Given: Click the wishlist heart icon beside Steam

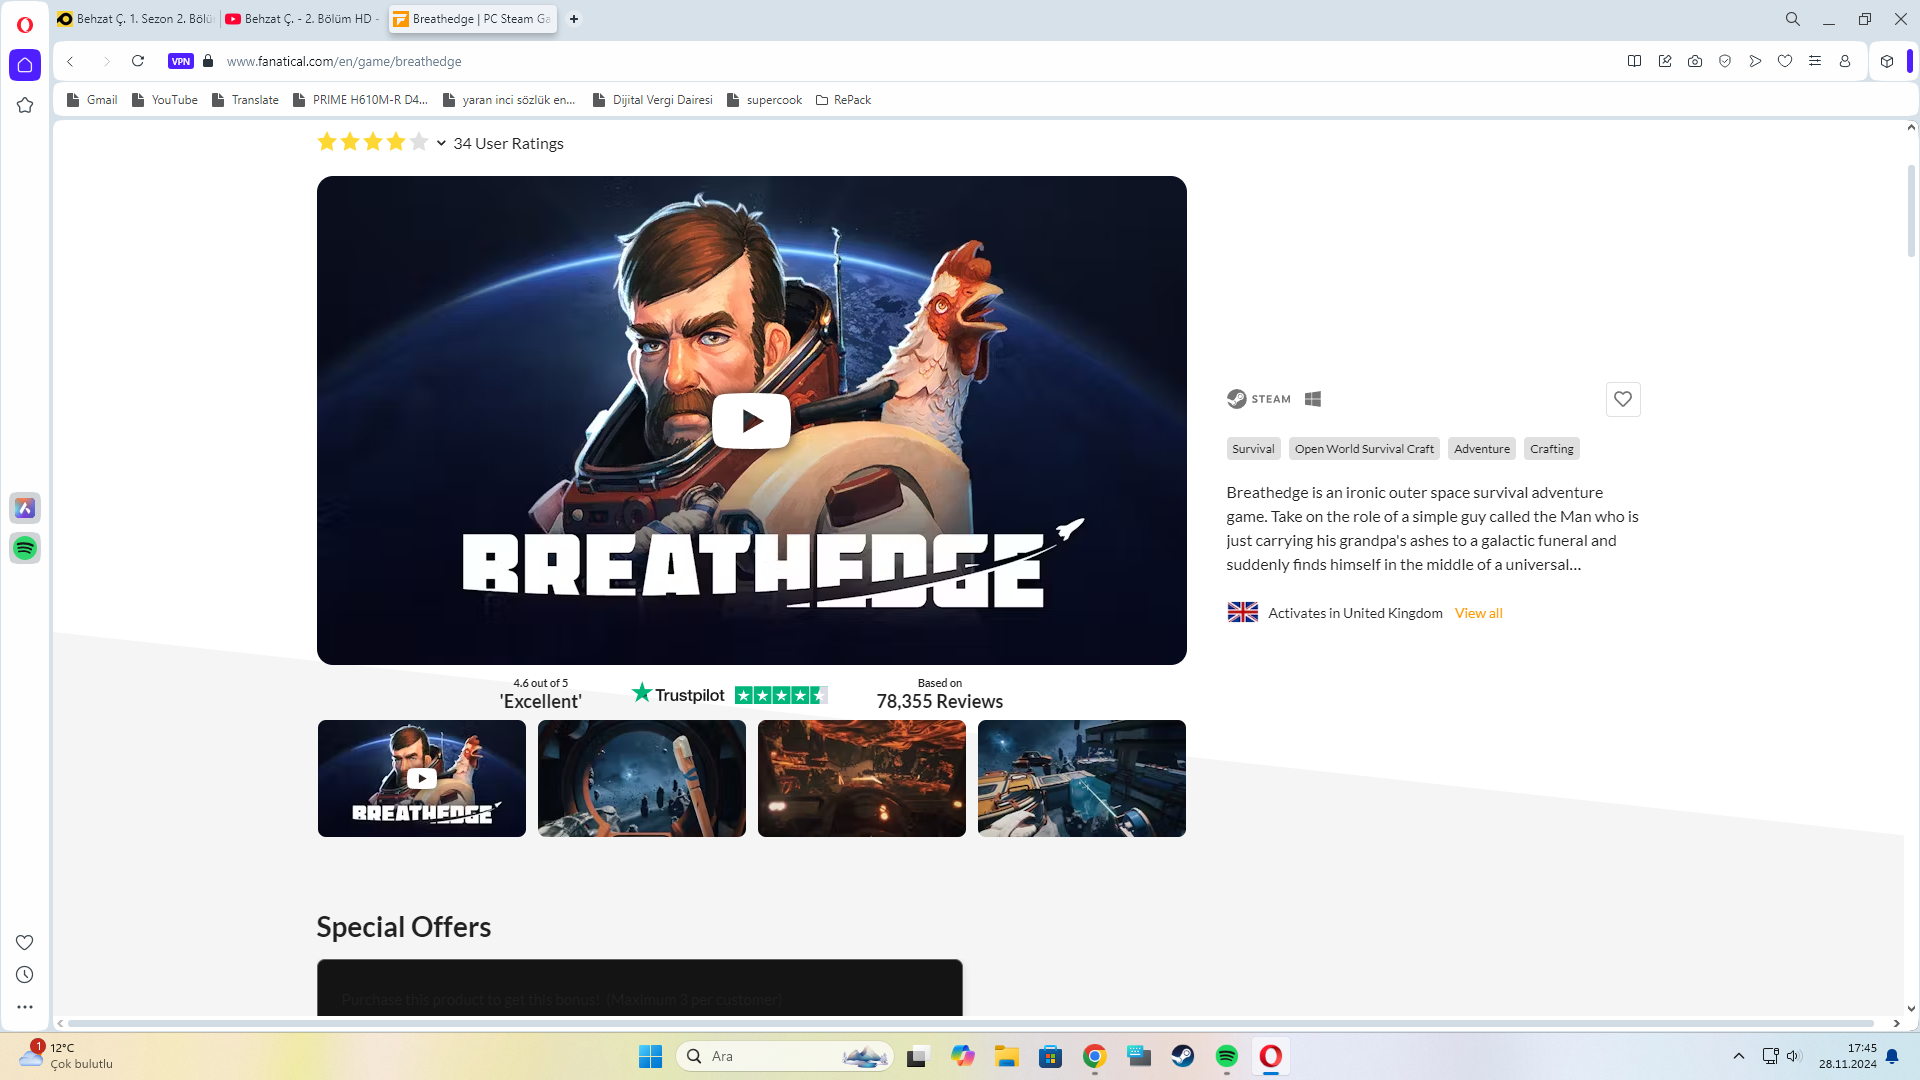Looking at the screenshot, I should click(1622, 399).
